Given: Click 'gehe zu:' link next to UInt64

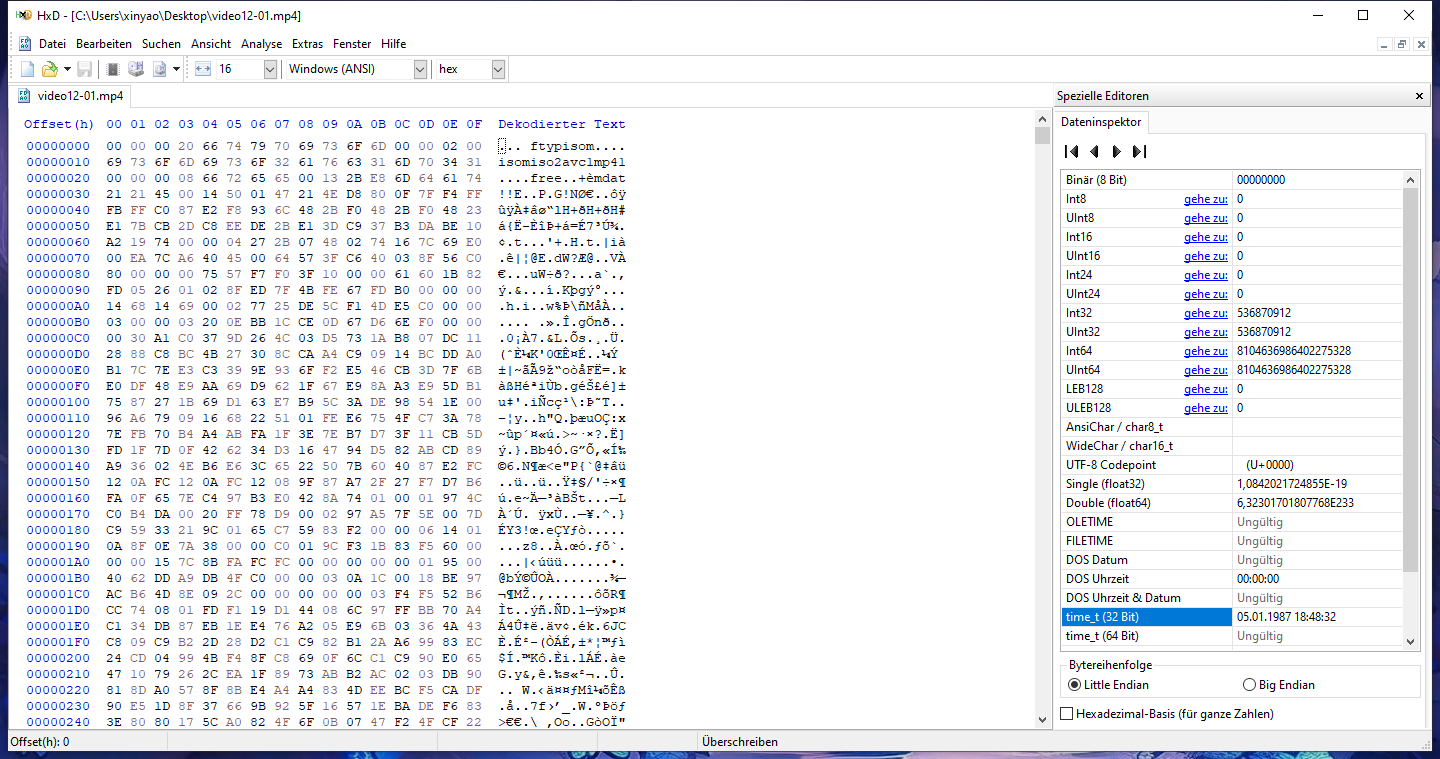Looking at the screenshot, I should tap(1205, 370).
